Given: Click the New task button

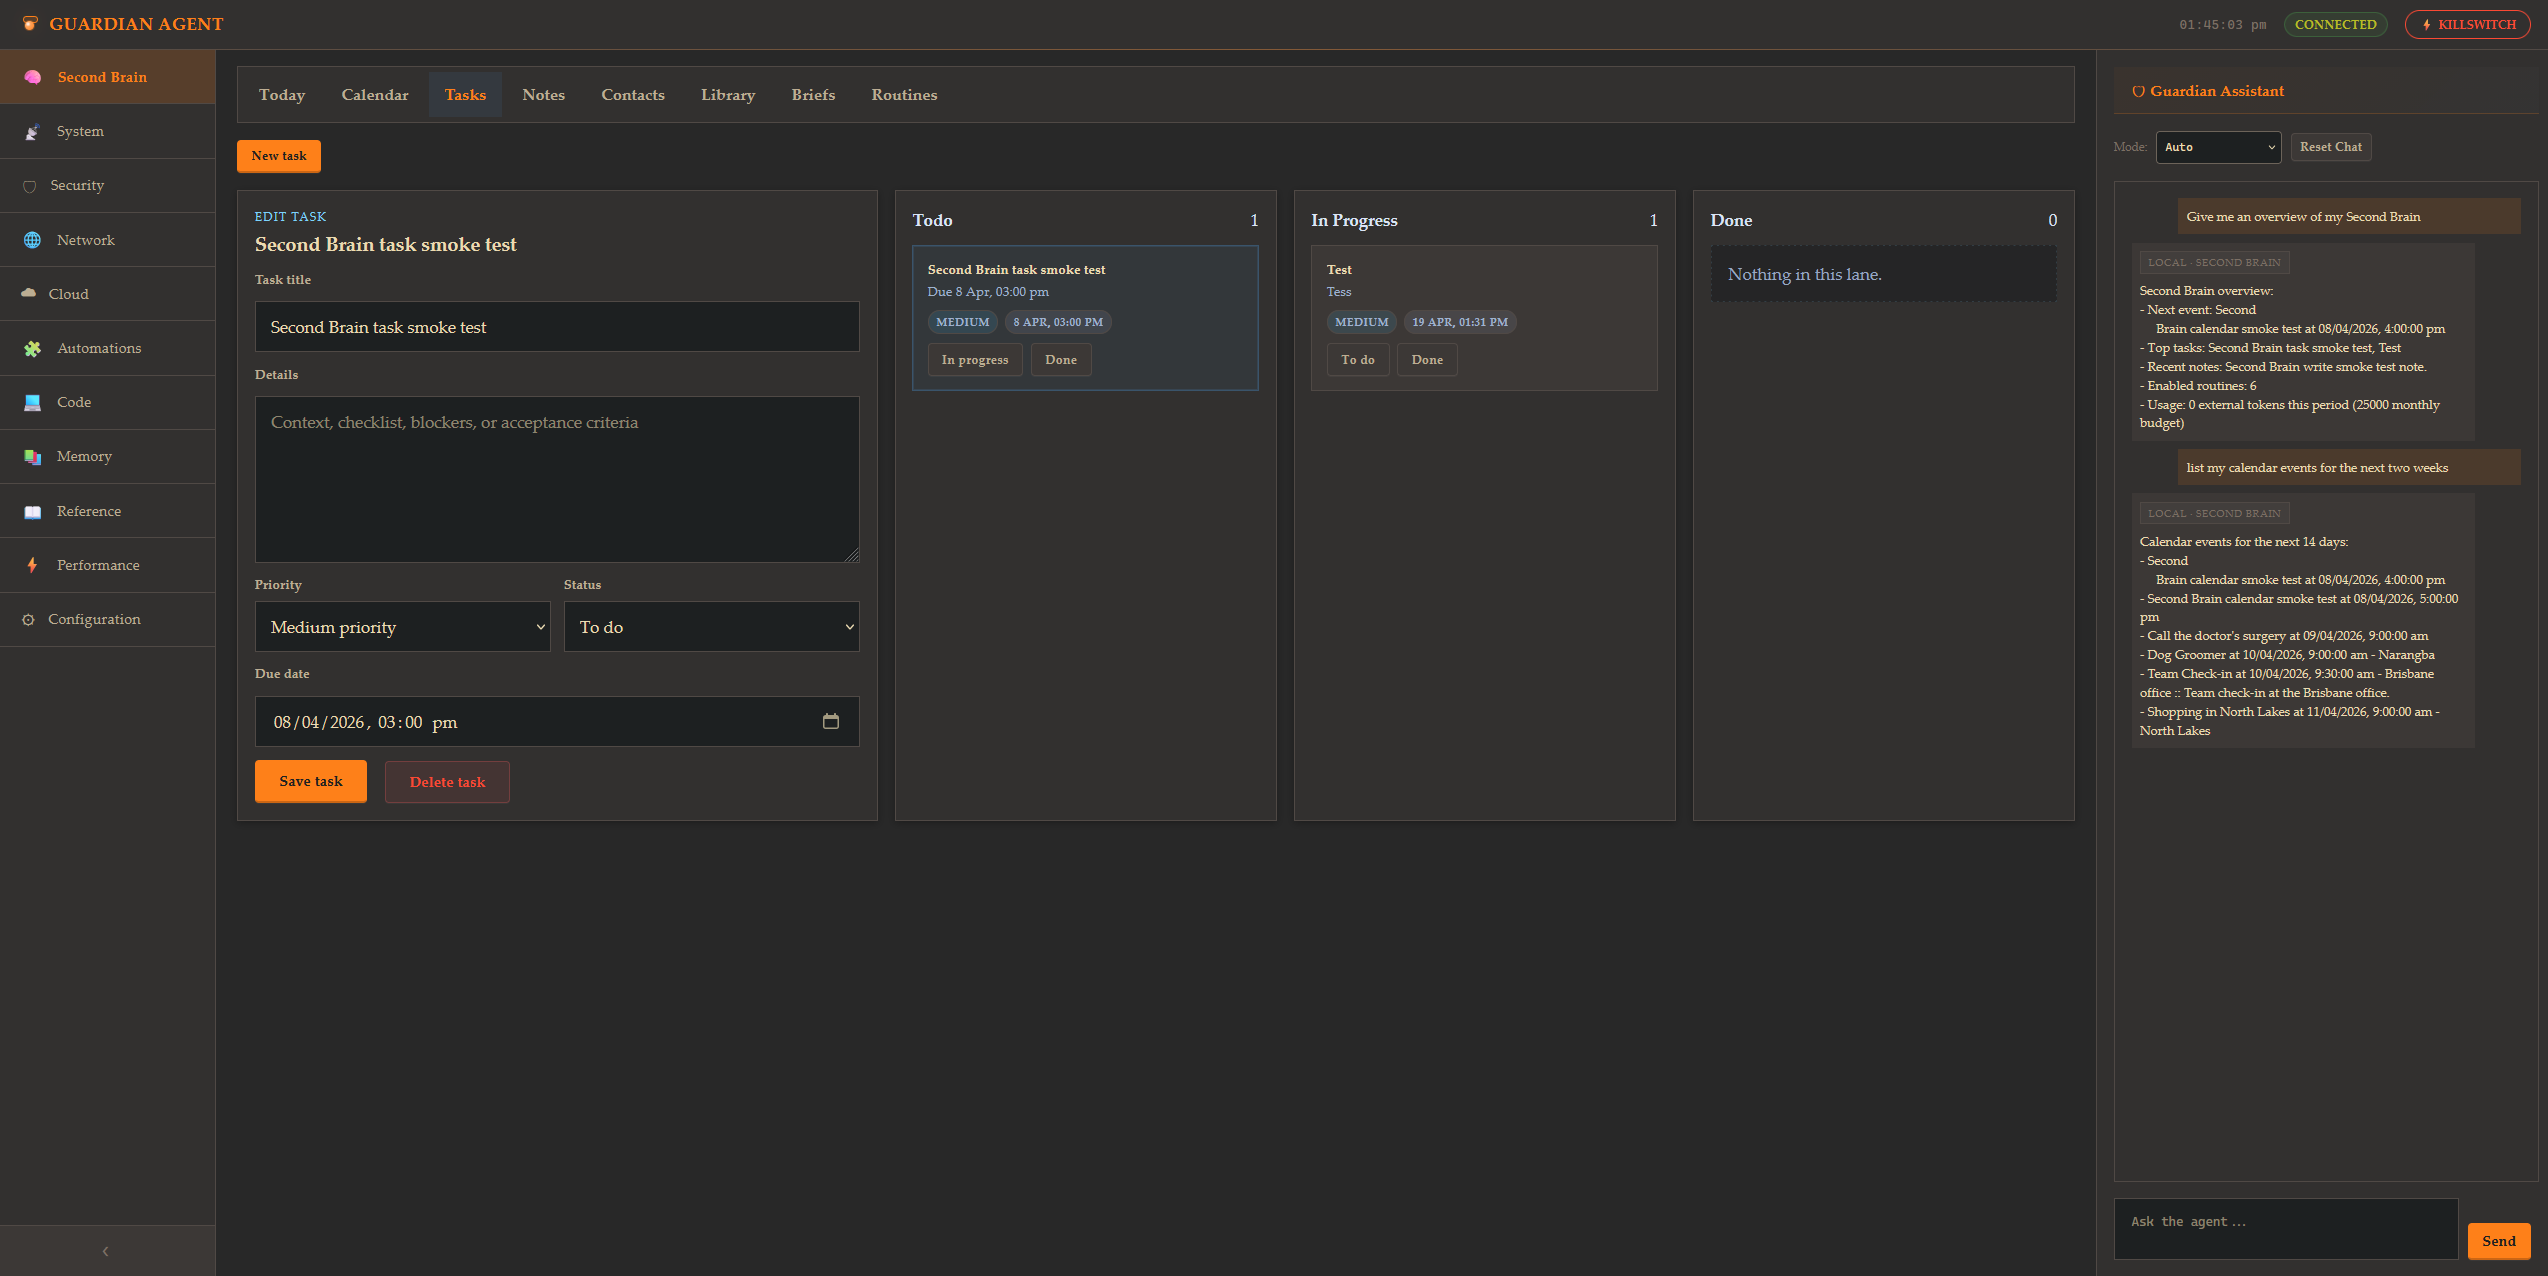Looking at the screenshot, I should pos(279,156).
